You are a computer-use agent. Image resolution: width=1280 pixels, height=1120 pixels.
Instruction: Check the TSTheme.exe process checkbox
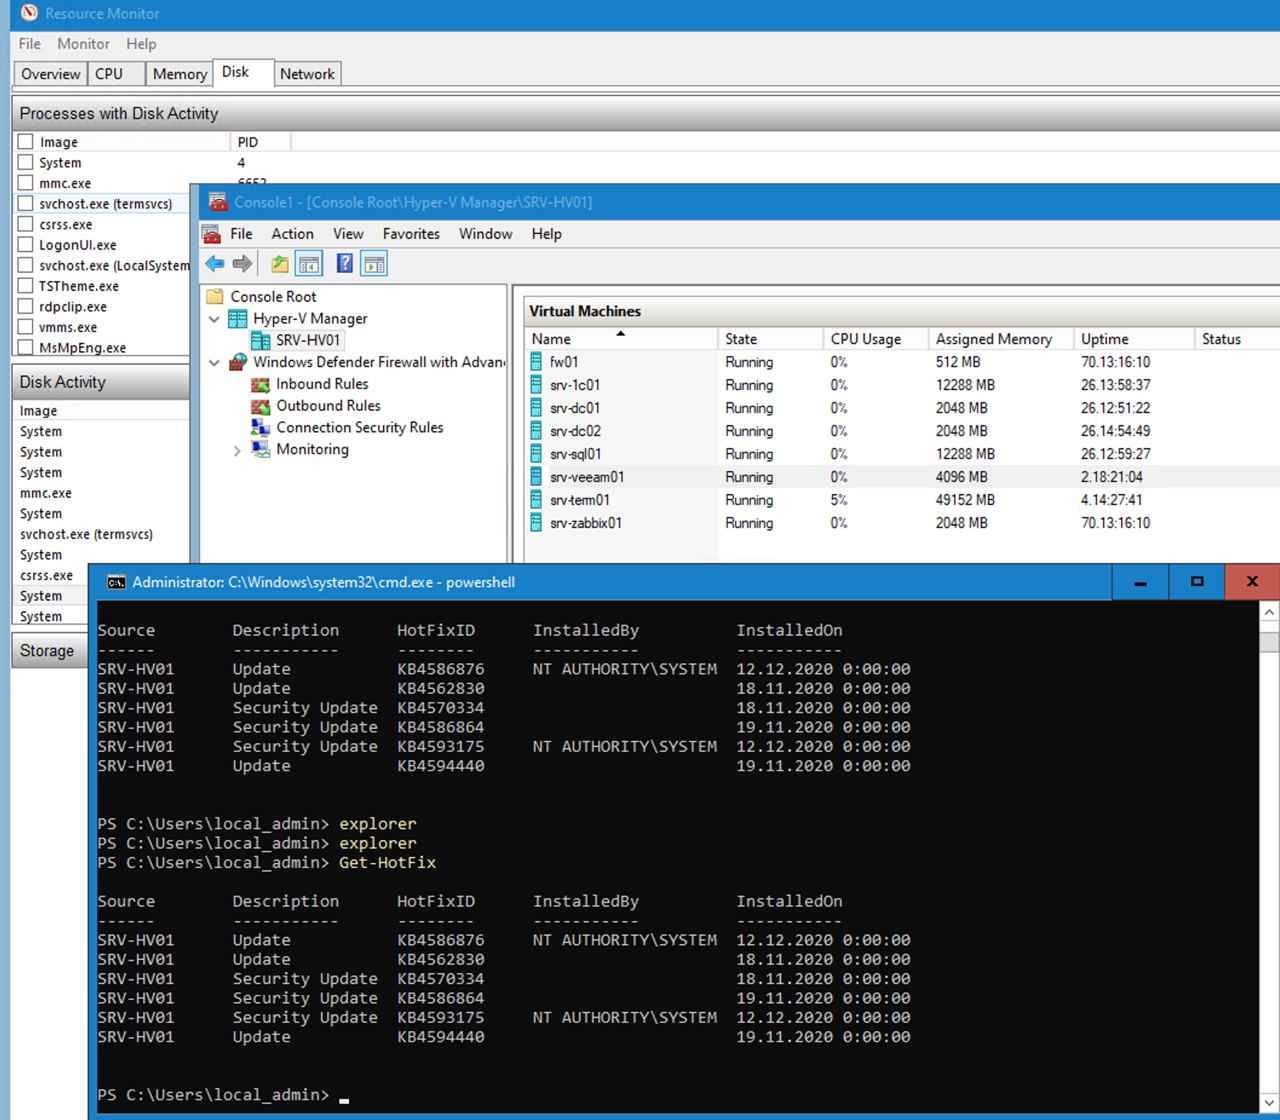point(26,286)
